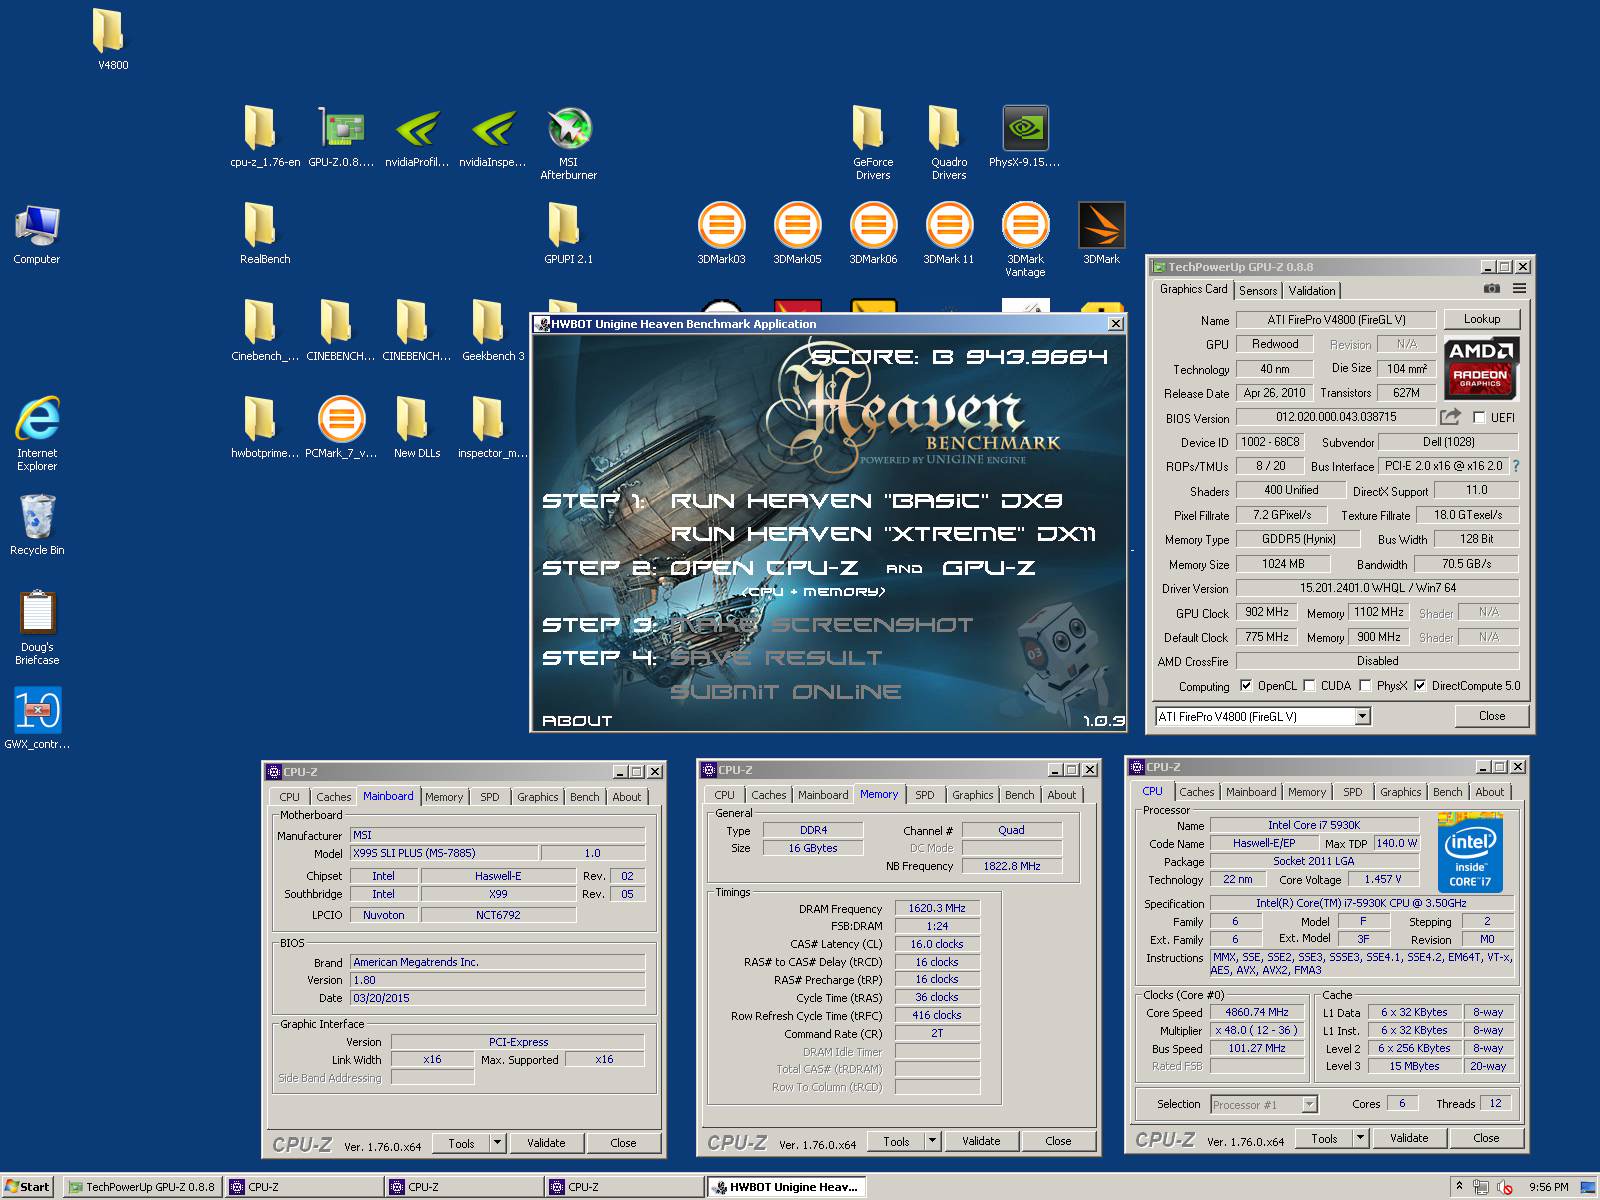Screen dimensions: 1600x1200
Task: Open Doug's Briefcase icon
Action: pos(37,627)
